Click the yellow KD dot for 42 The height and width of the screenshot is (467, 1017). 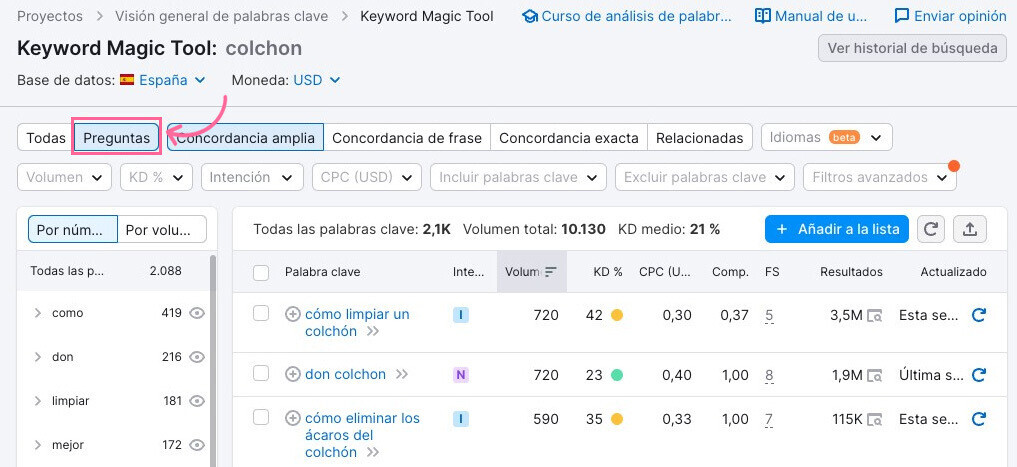coord(617,316)
